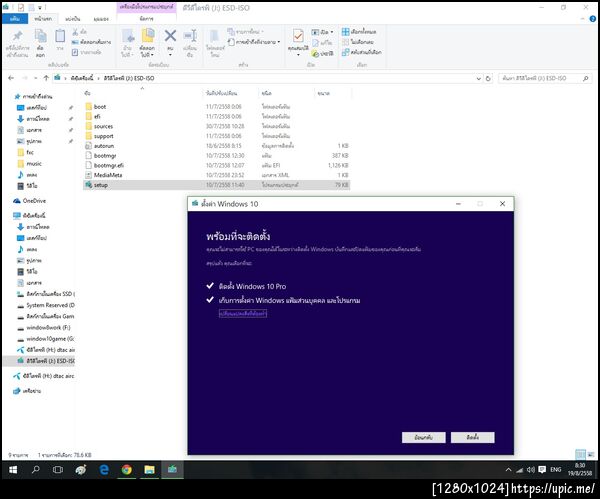Switch to the Share ribbon tab
The width and height of the screenshot is (600, 499).
[x=72, y=19]
